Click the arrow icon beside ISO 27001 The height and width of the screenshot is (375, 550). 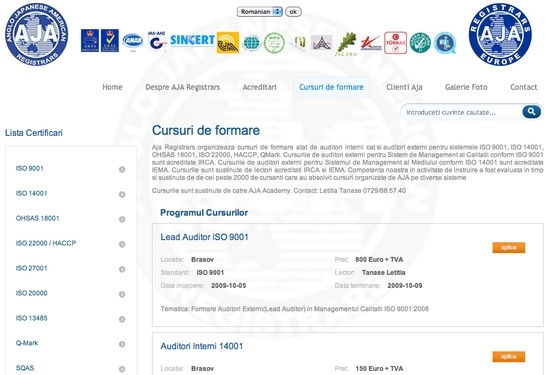coord(122,269)
